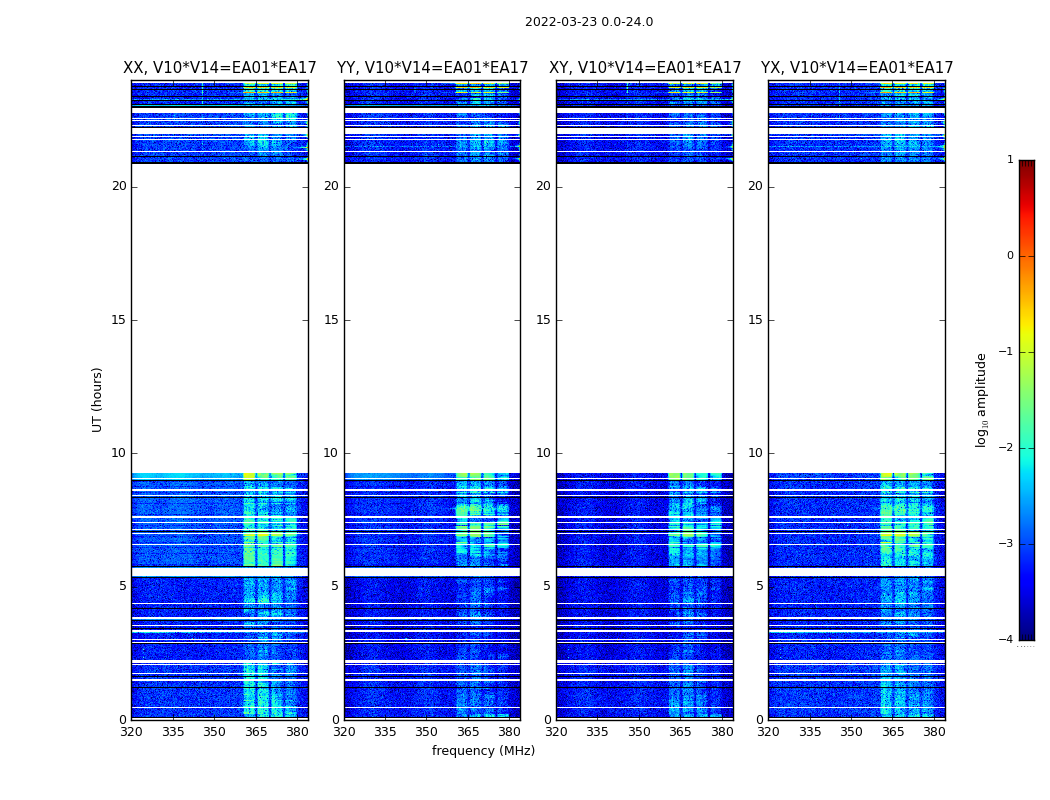This screenshot has height=800, width=1050.
Task: Click the green middle of the colorbar
Action: click(1027, 402)
